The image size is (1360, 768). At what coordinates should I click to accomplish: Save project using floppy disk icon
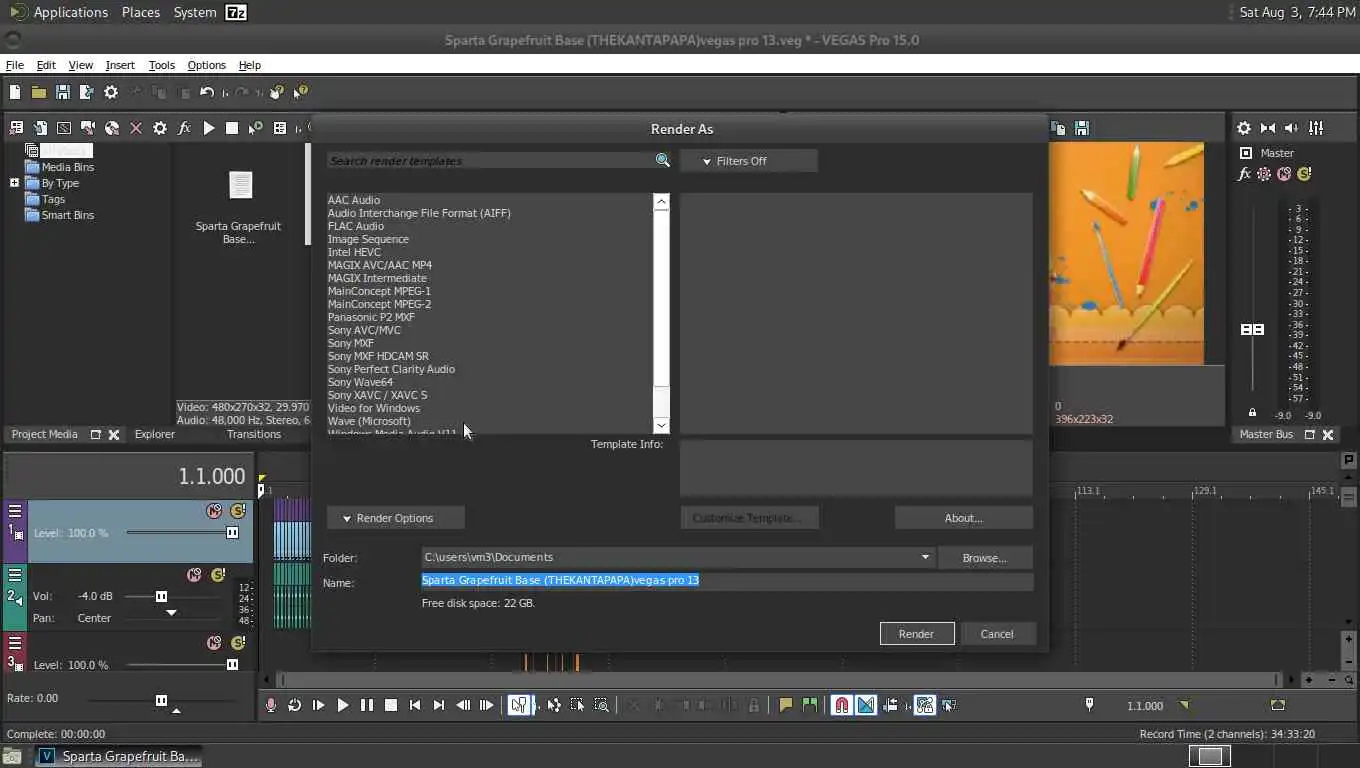(63, 92)
